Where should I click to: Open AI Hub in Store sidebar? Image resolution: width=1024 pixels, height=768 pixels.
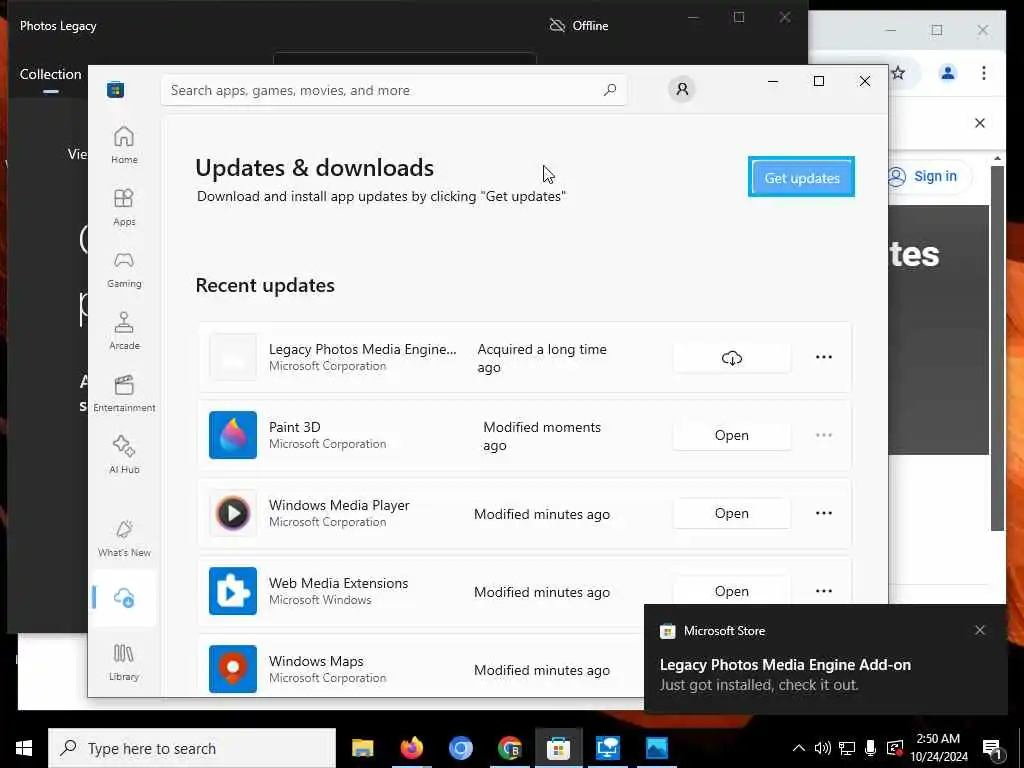[124, 455]
